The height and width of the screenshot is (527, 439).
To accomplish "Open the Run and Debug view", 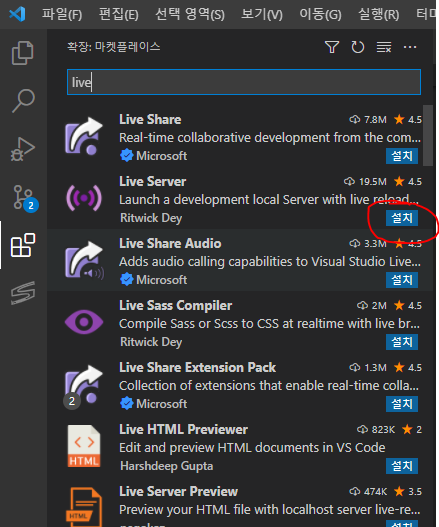I will [23, 149].
